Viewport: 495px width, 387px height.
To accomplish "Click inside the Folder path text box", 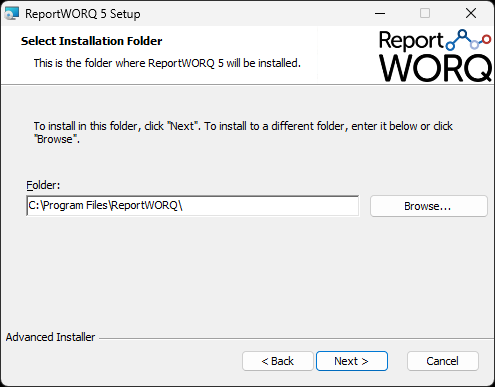I will pos(193,206).
